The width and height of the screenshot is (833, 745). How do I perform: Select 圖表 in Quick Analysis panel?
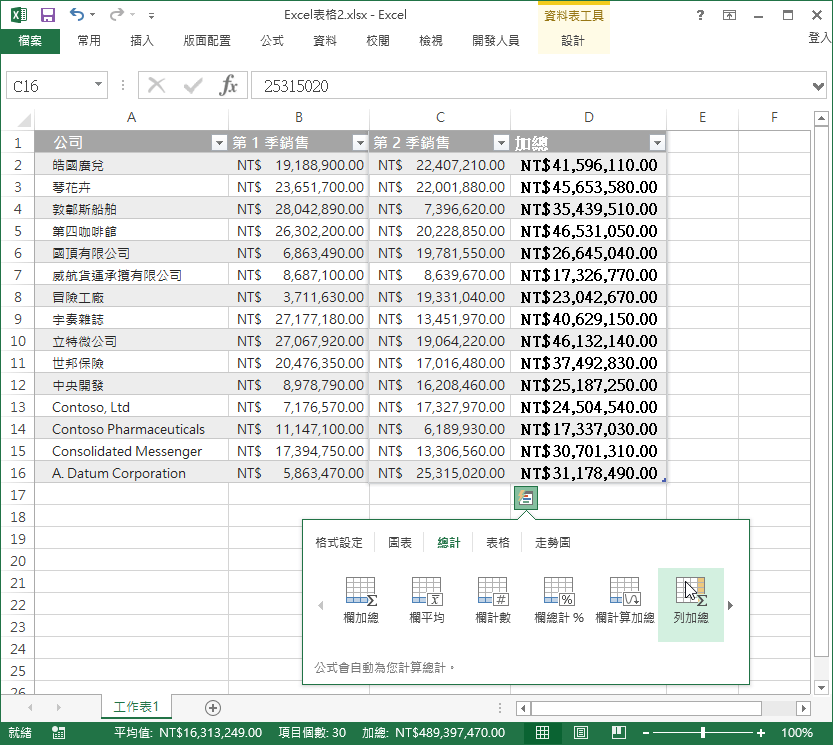400,543
